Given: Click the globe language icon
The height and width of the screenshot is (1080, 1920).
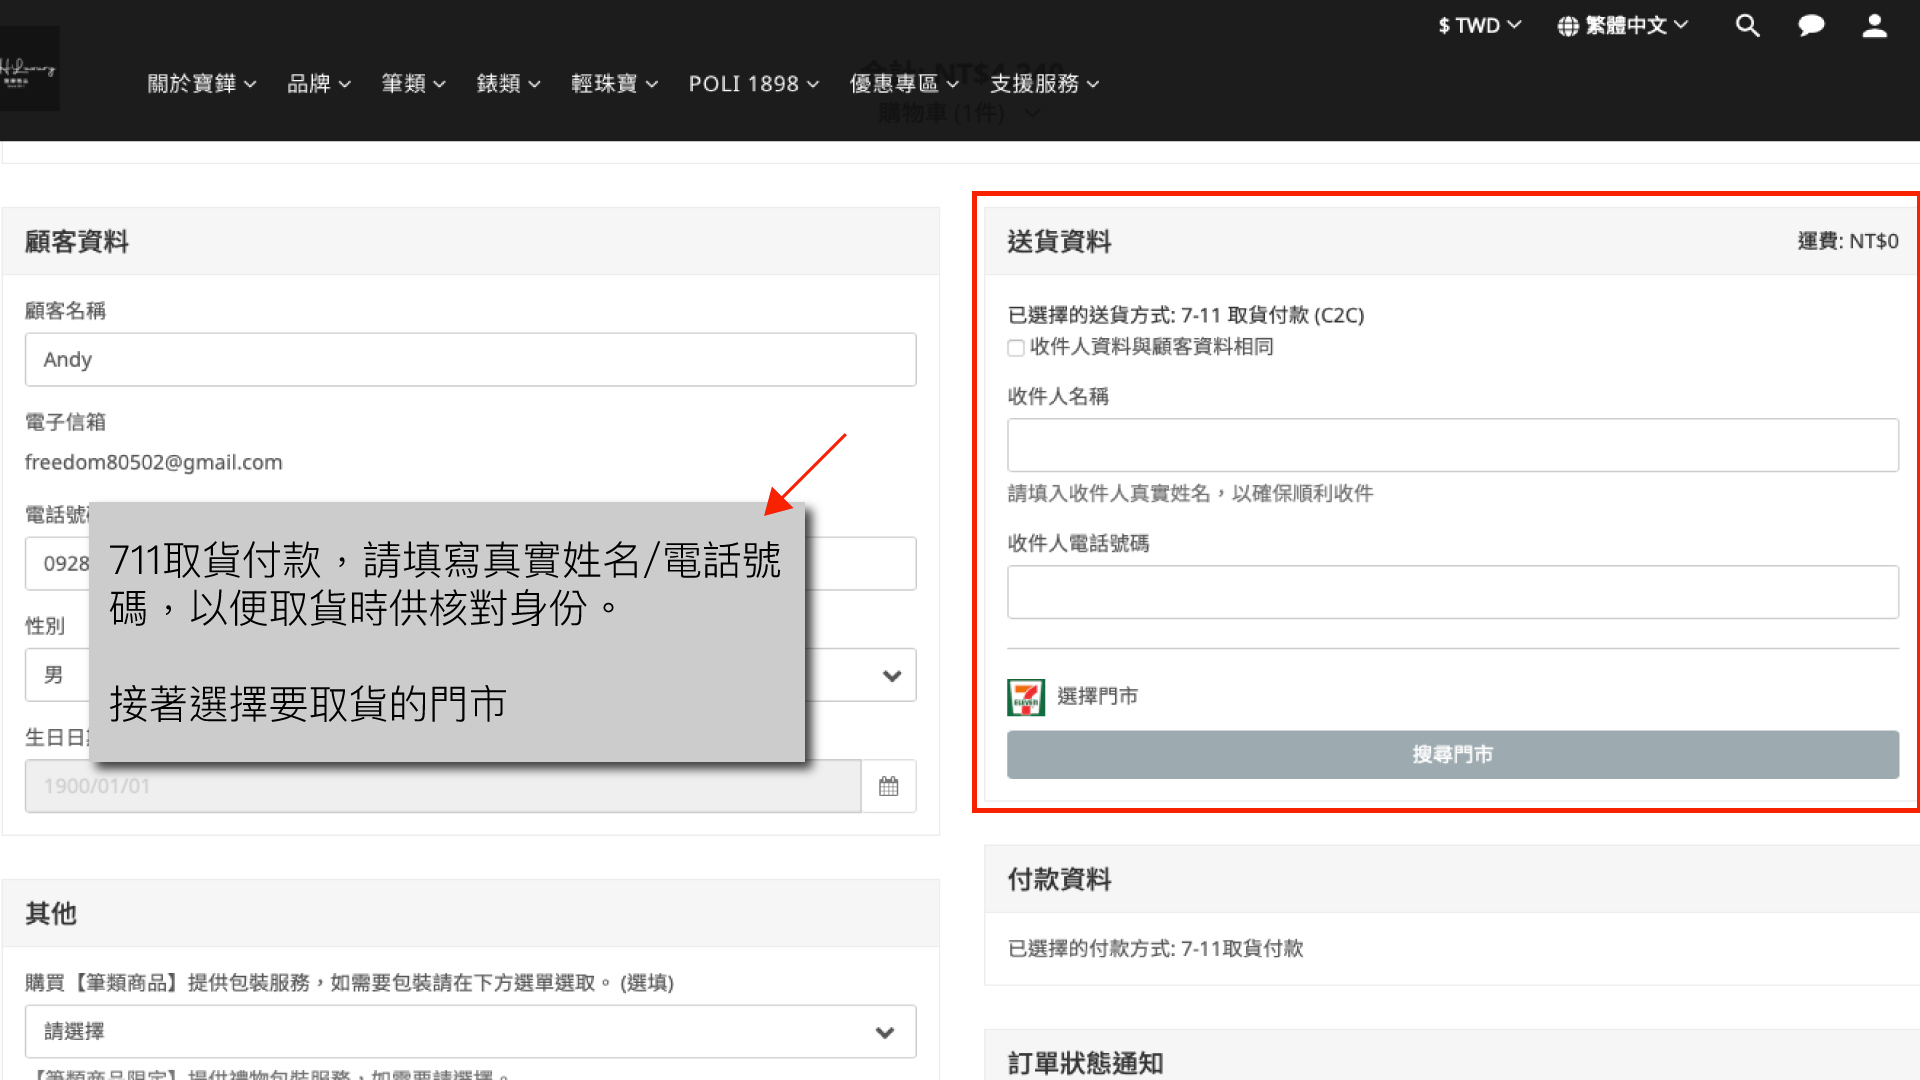Looking at the screenshot, I should (x=1568, y=26).
